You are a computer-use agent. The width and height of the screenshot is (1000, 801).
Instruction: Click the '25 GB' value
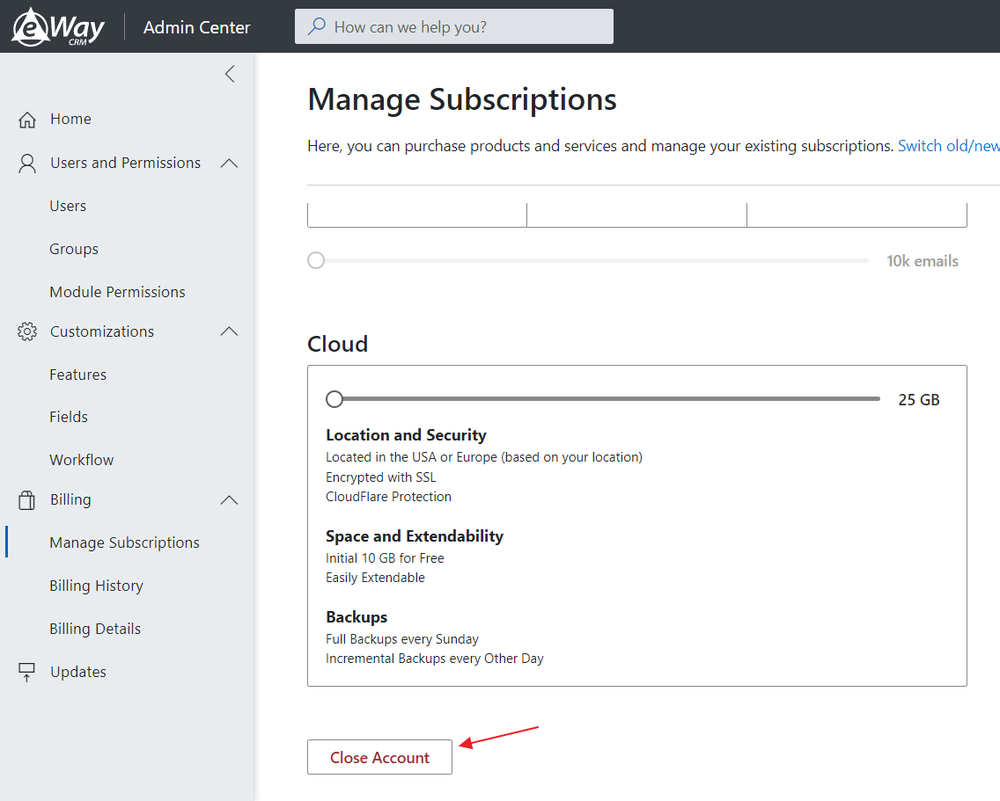919,400
